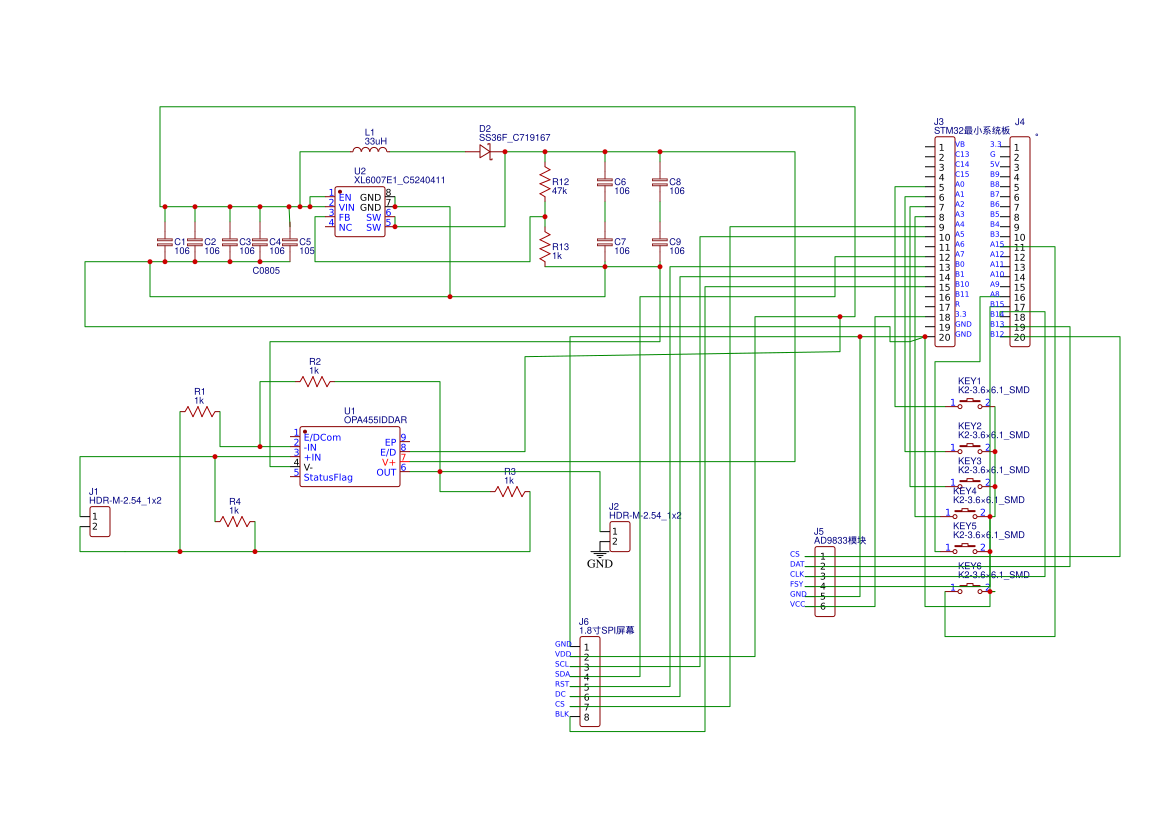Select the J1 two-pin header connector
Viewport: 1169px width, 827px height.
pyautogui.click(x=99, y=521)
